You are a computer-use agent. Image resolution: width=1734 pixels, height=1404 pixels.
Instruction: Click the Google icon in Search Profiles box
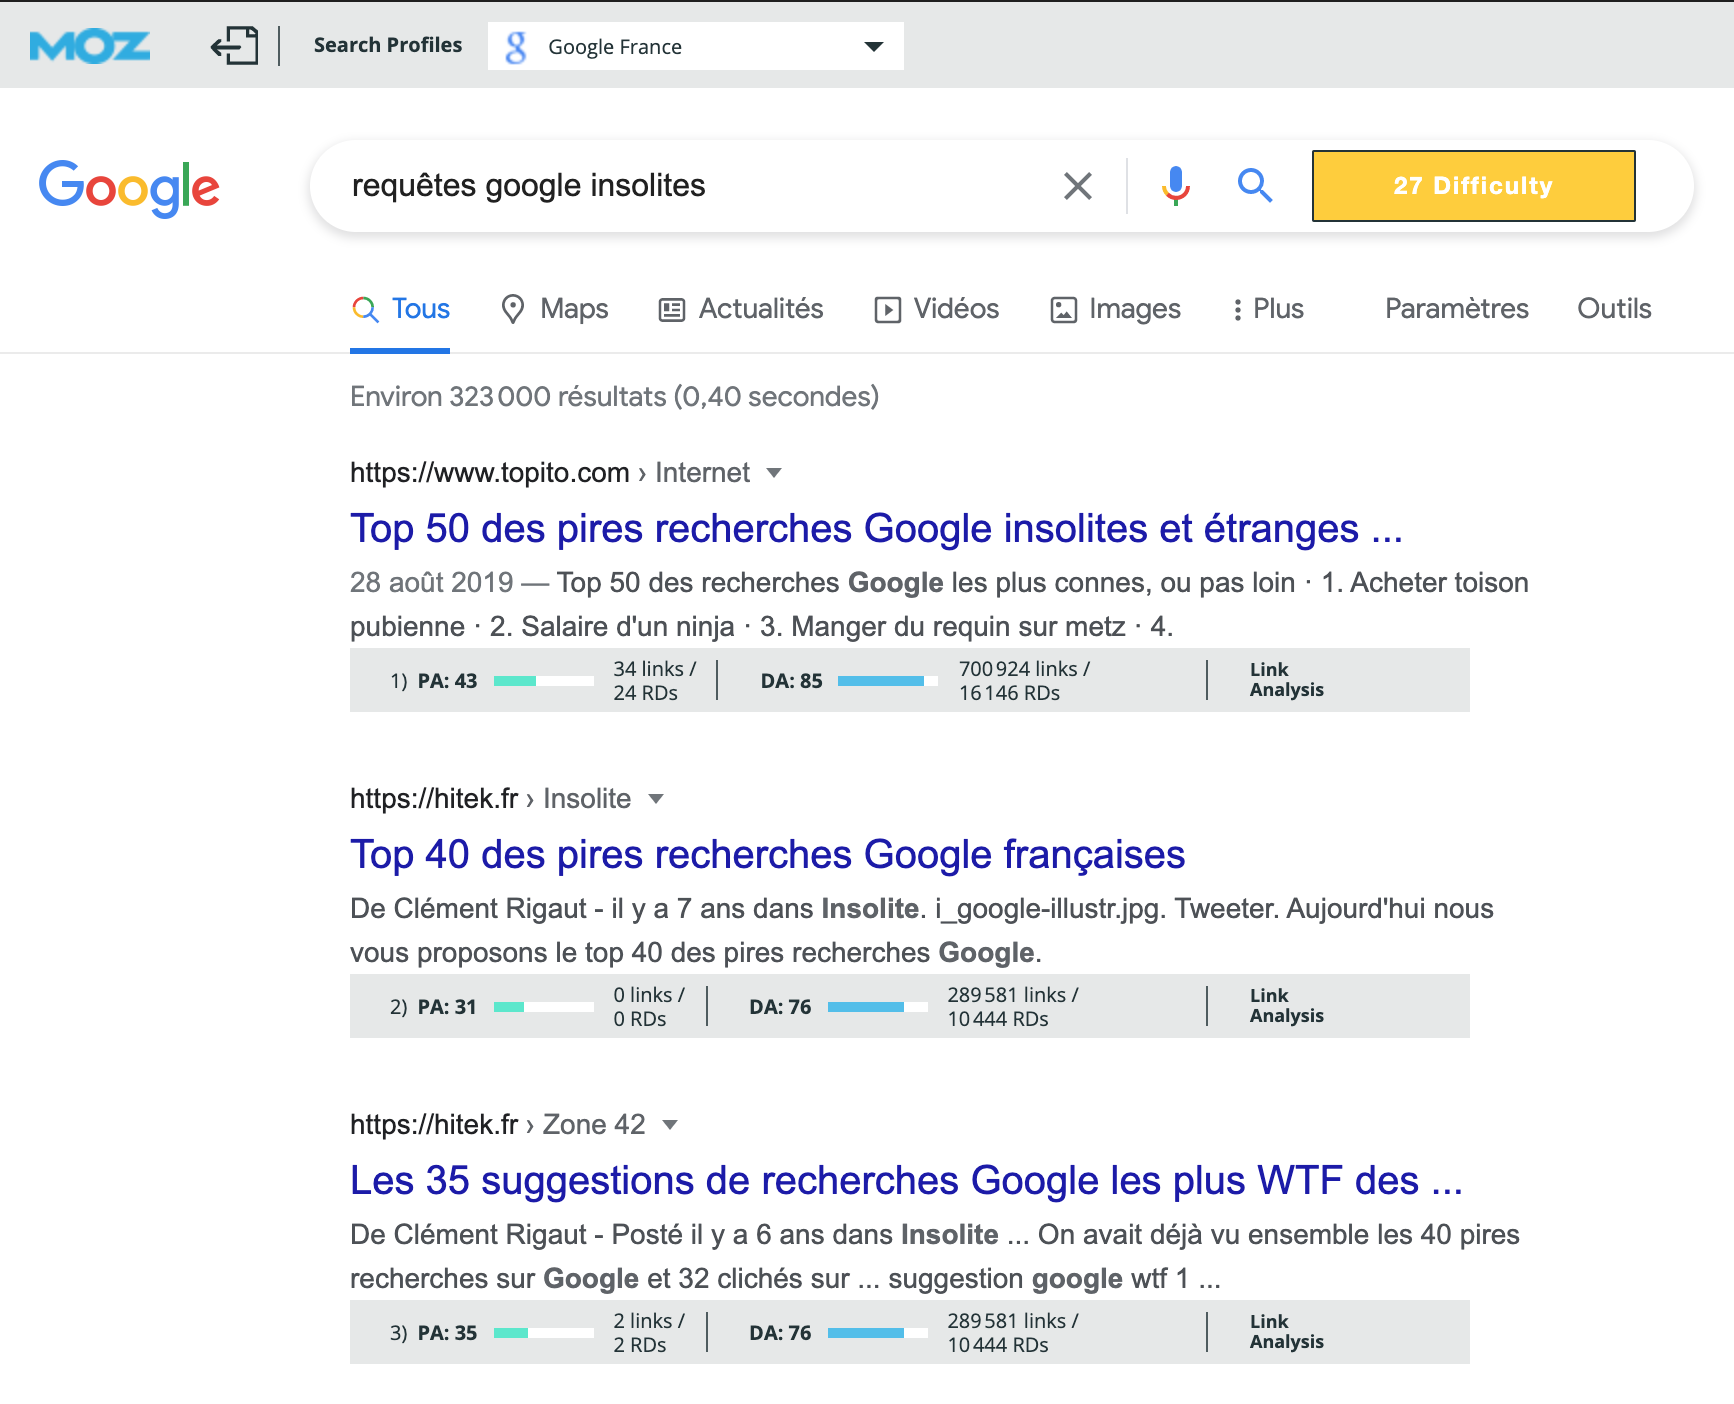[x=516, y=47]
